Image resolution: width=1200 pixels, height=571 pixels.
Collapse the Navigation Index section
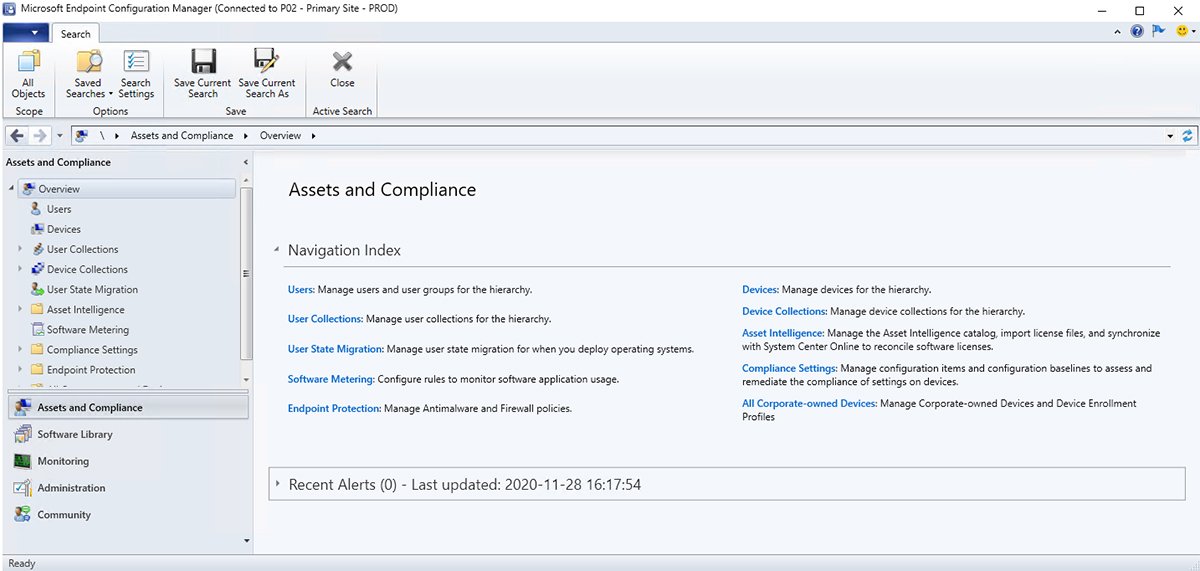(276, 251)
